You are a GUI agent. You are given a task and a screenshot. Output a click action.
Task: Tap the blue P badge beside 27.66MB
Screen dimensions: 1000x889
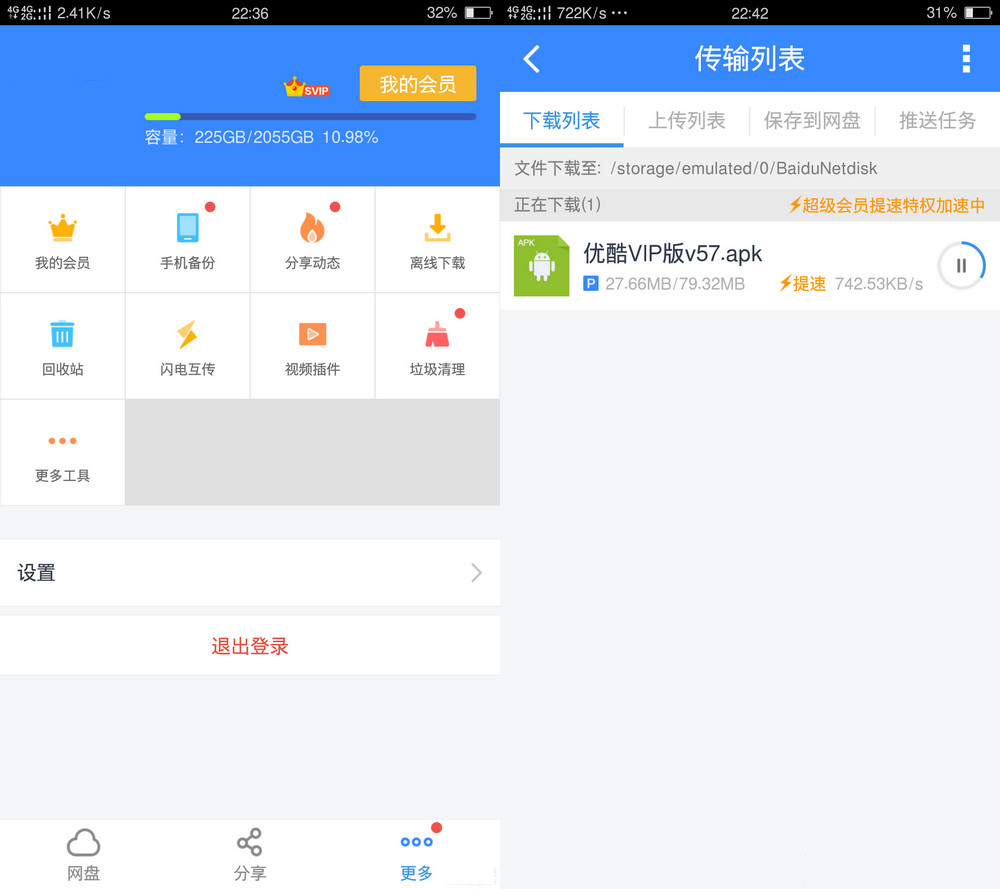pyautogui.click(x=591, y=284)
